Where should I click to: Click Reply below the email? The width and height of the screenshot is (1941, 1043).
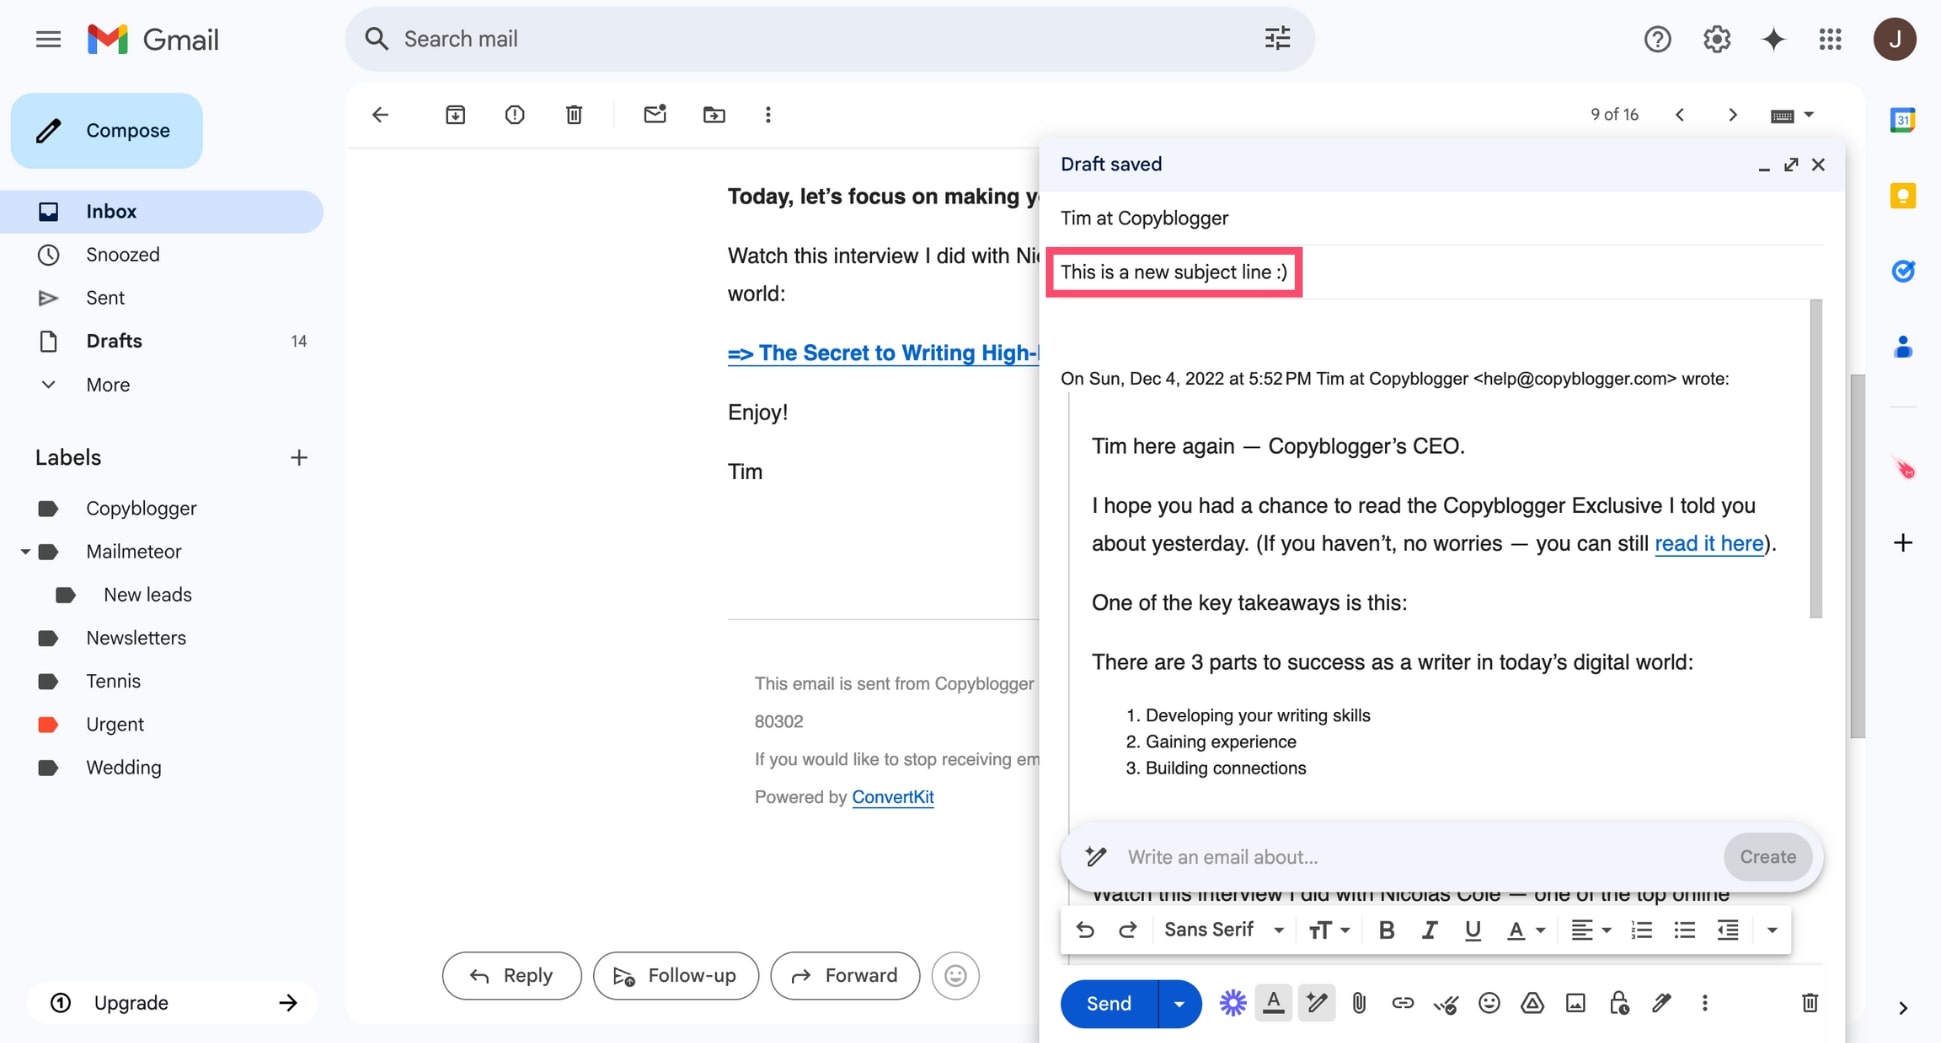pos(511,976)
